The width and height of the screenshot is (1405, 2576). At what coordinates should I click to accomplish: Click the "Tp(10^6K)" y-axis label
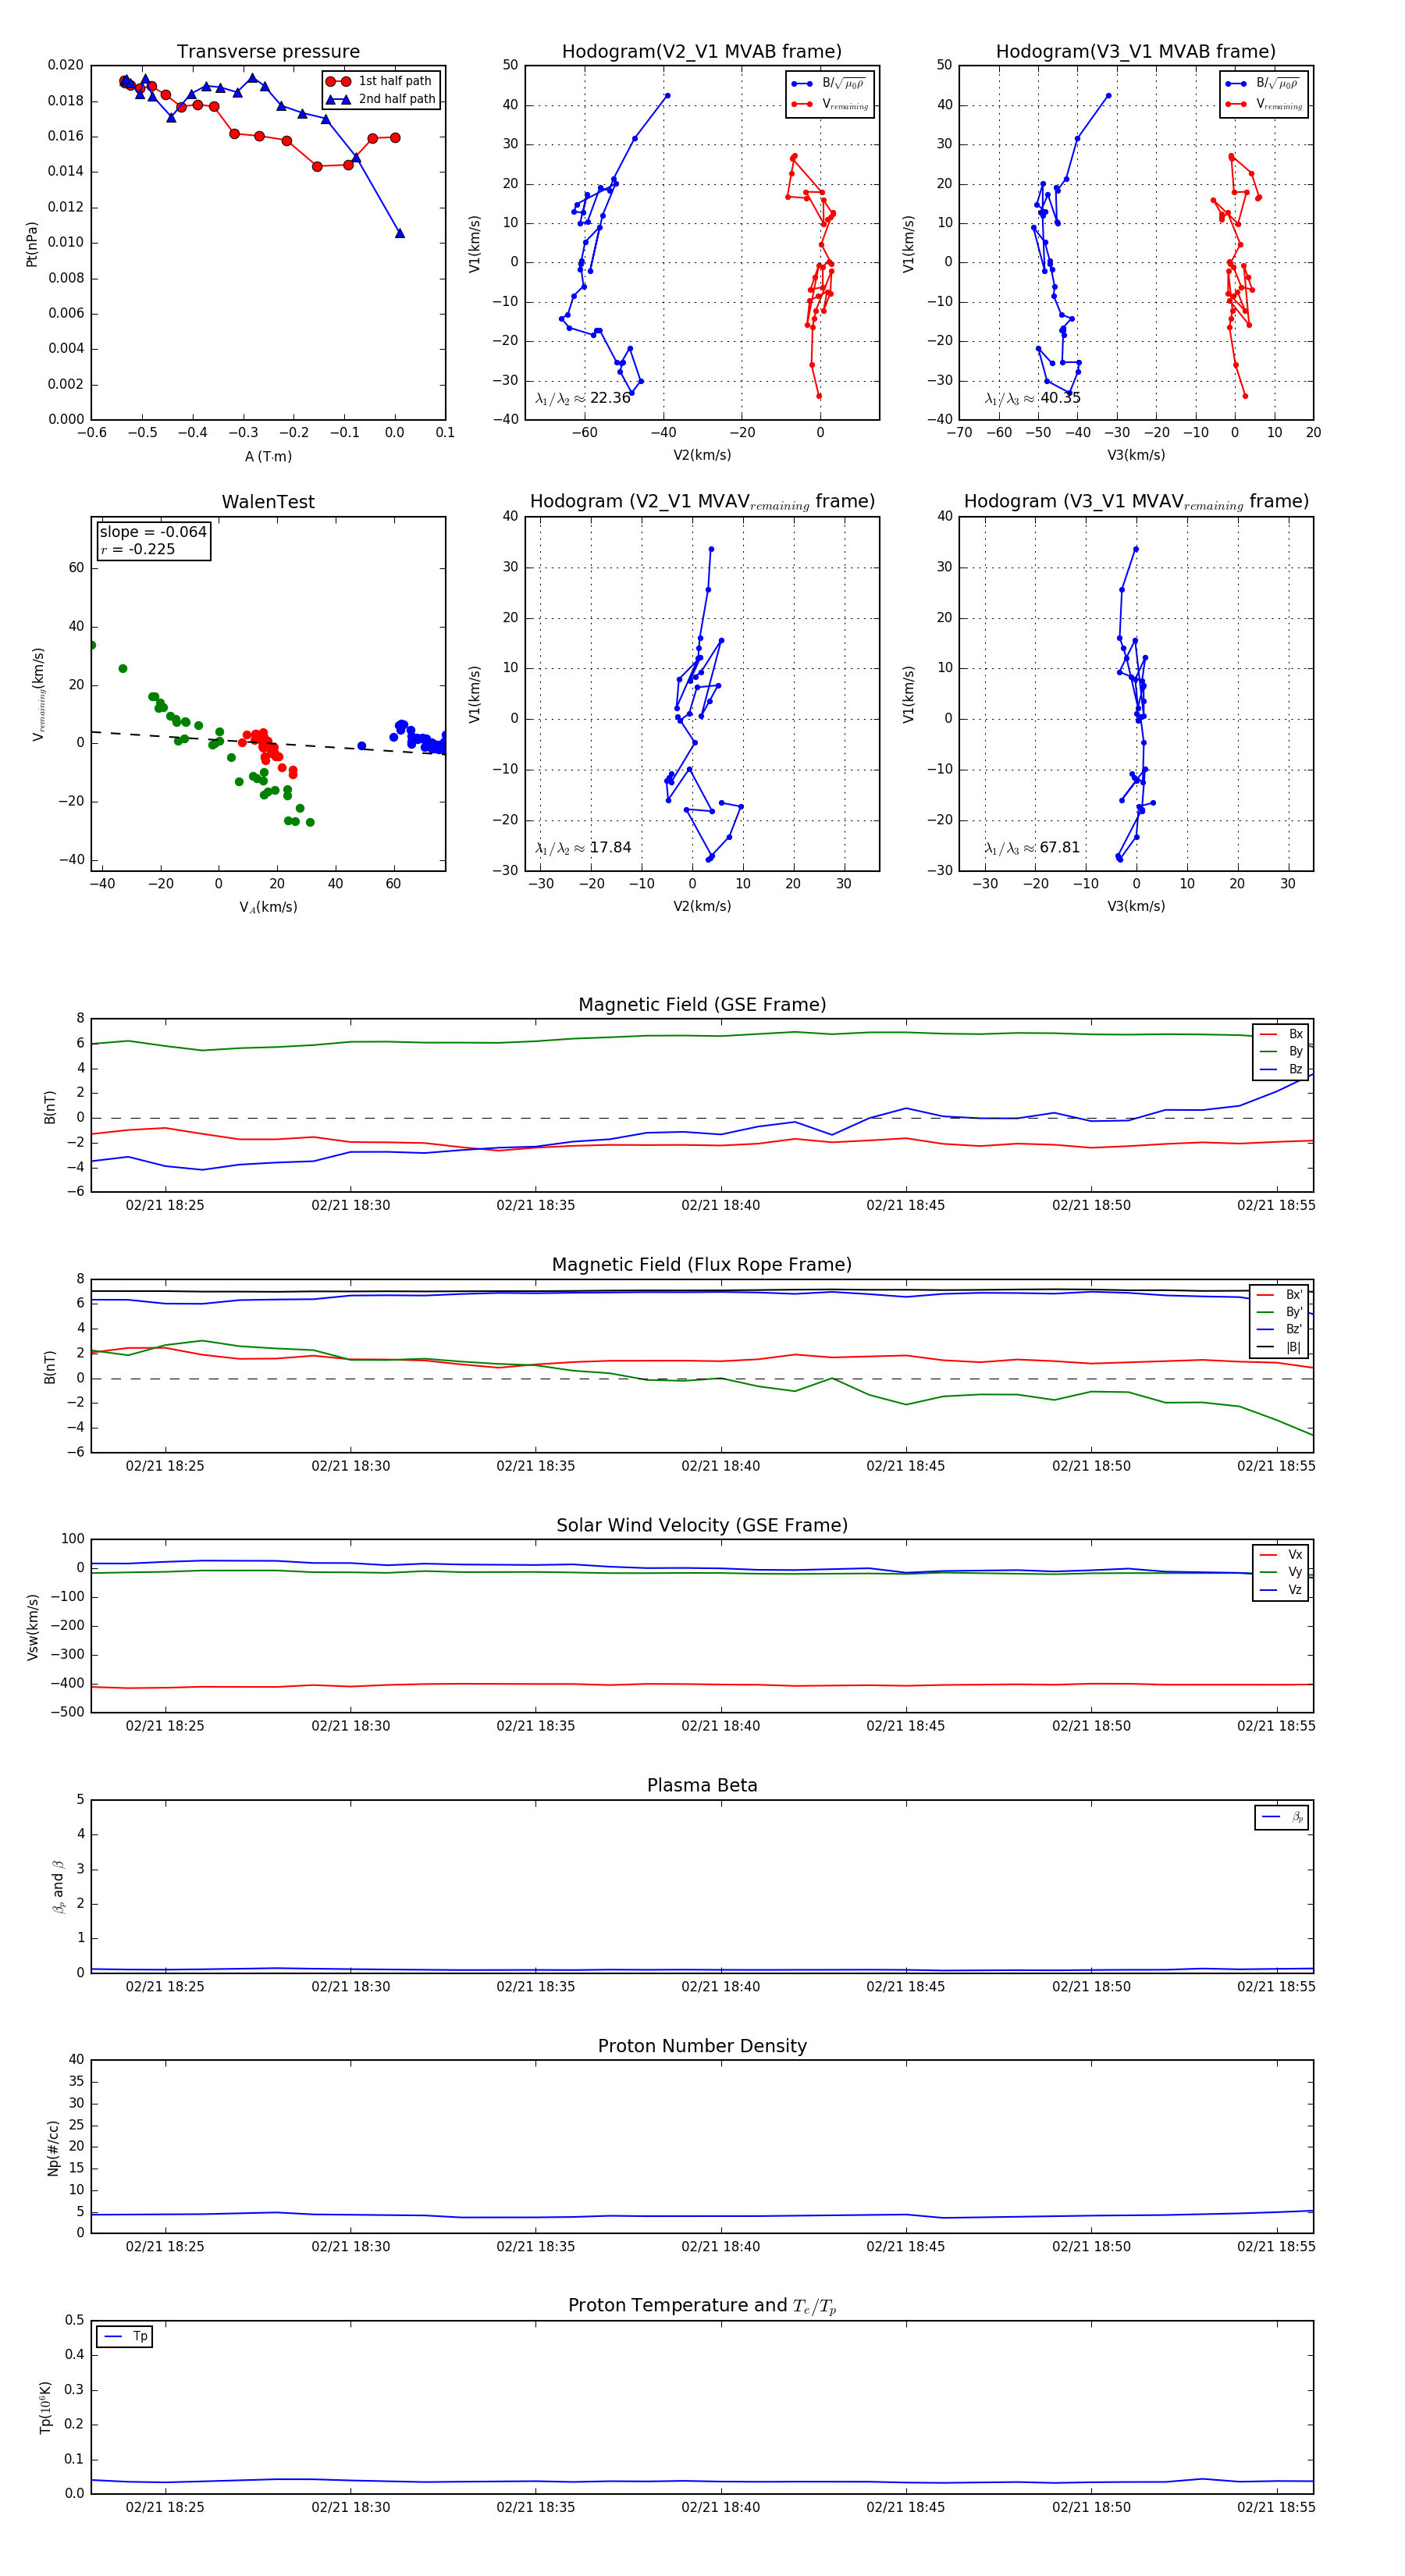point(45,2408)
